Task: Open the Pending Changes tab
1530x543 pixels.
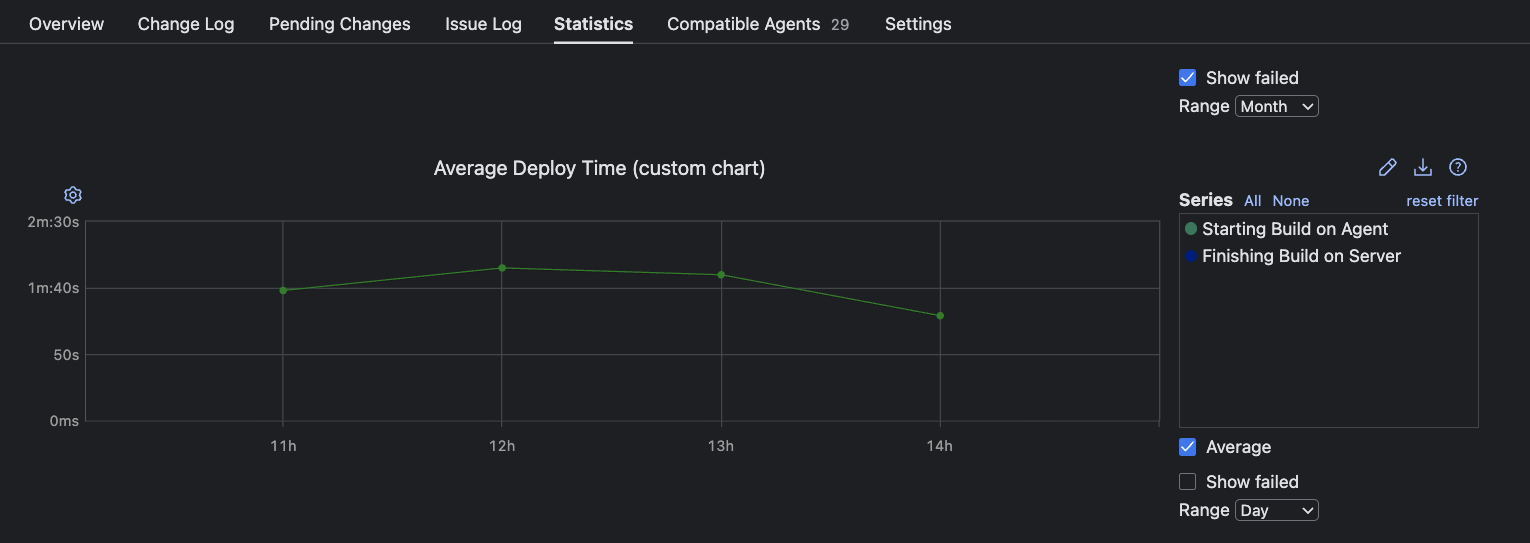Action: [340, 24]
